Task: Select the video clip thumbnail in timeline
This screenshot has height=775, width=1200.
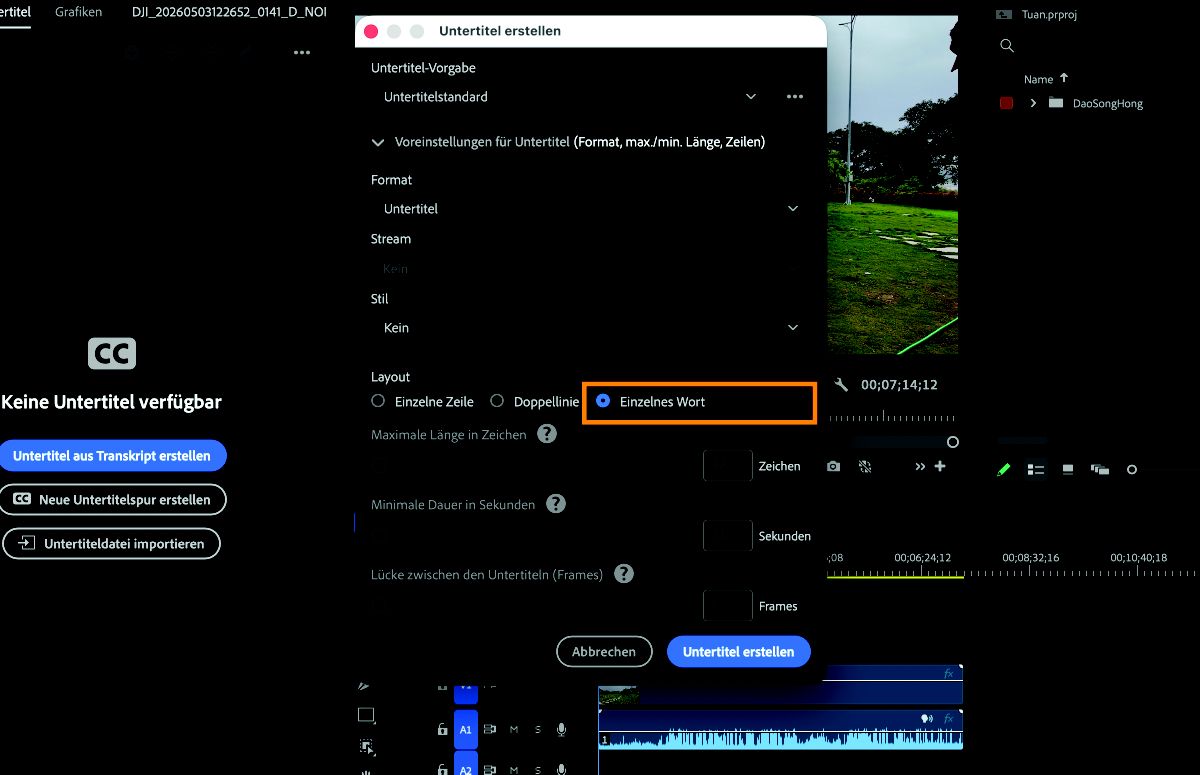Action: pyautogui.click(x=618, y=696)
